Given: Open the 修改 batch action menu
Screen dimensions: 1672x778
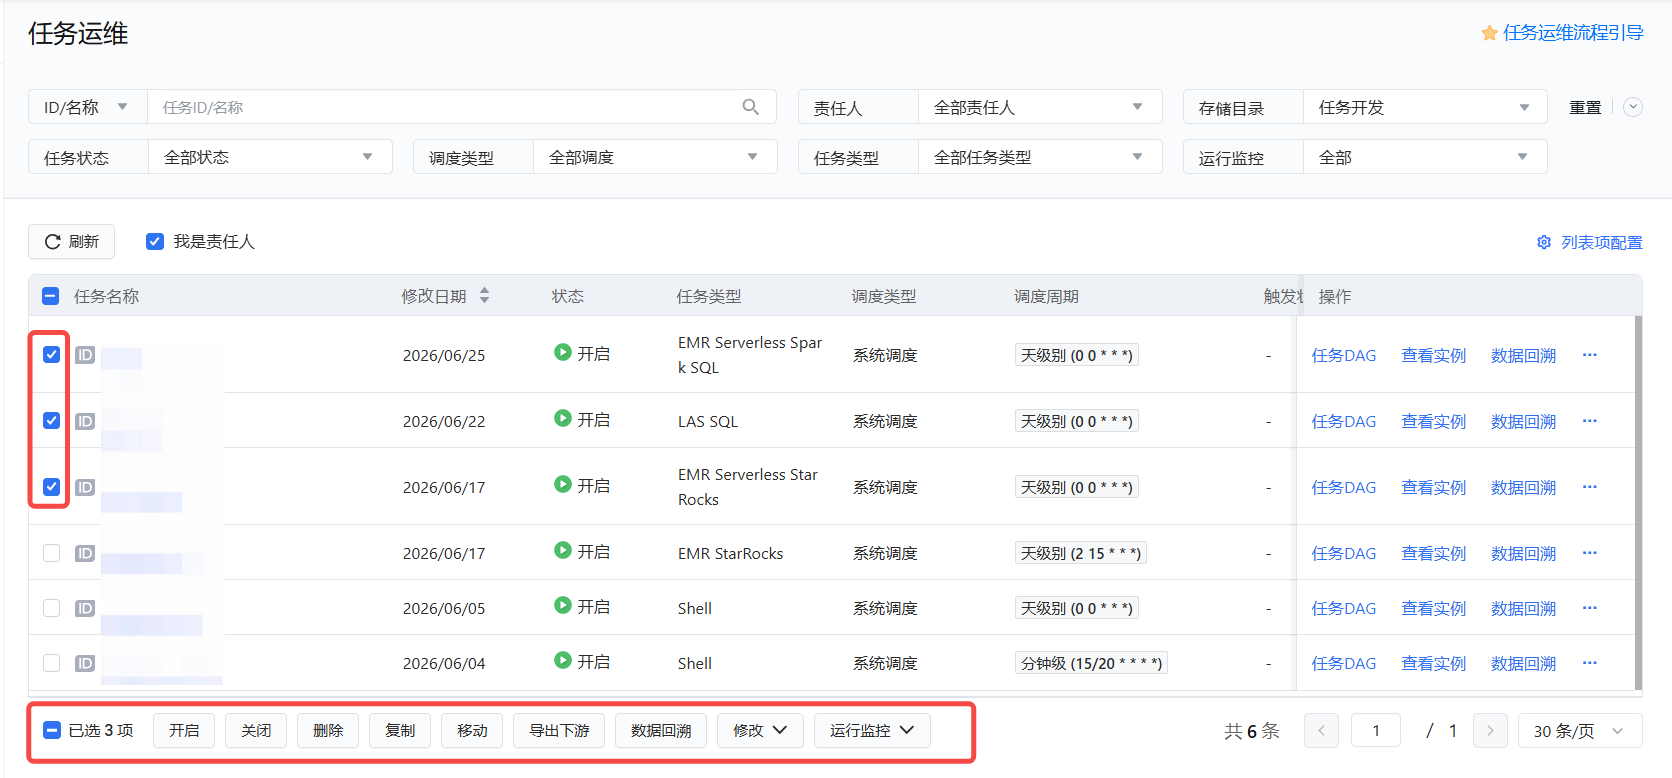Looking at the screenshot, I should [760, 730].
